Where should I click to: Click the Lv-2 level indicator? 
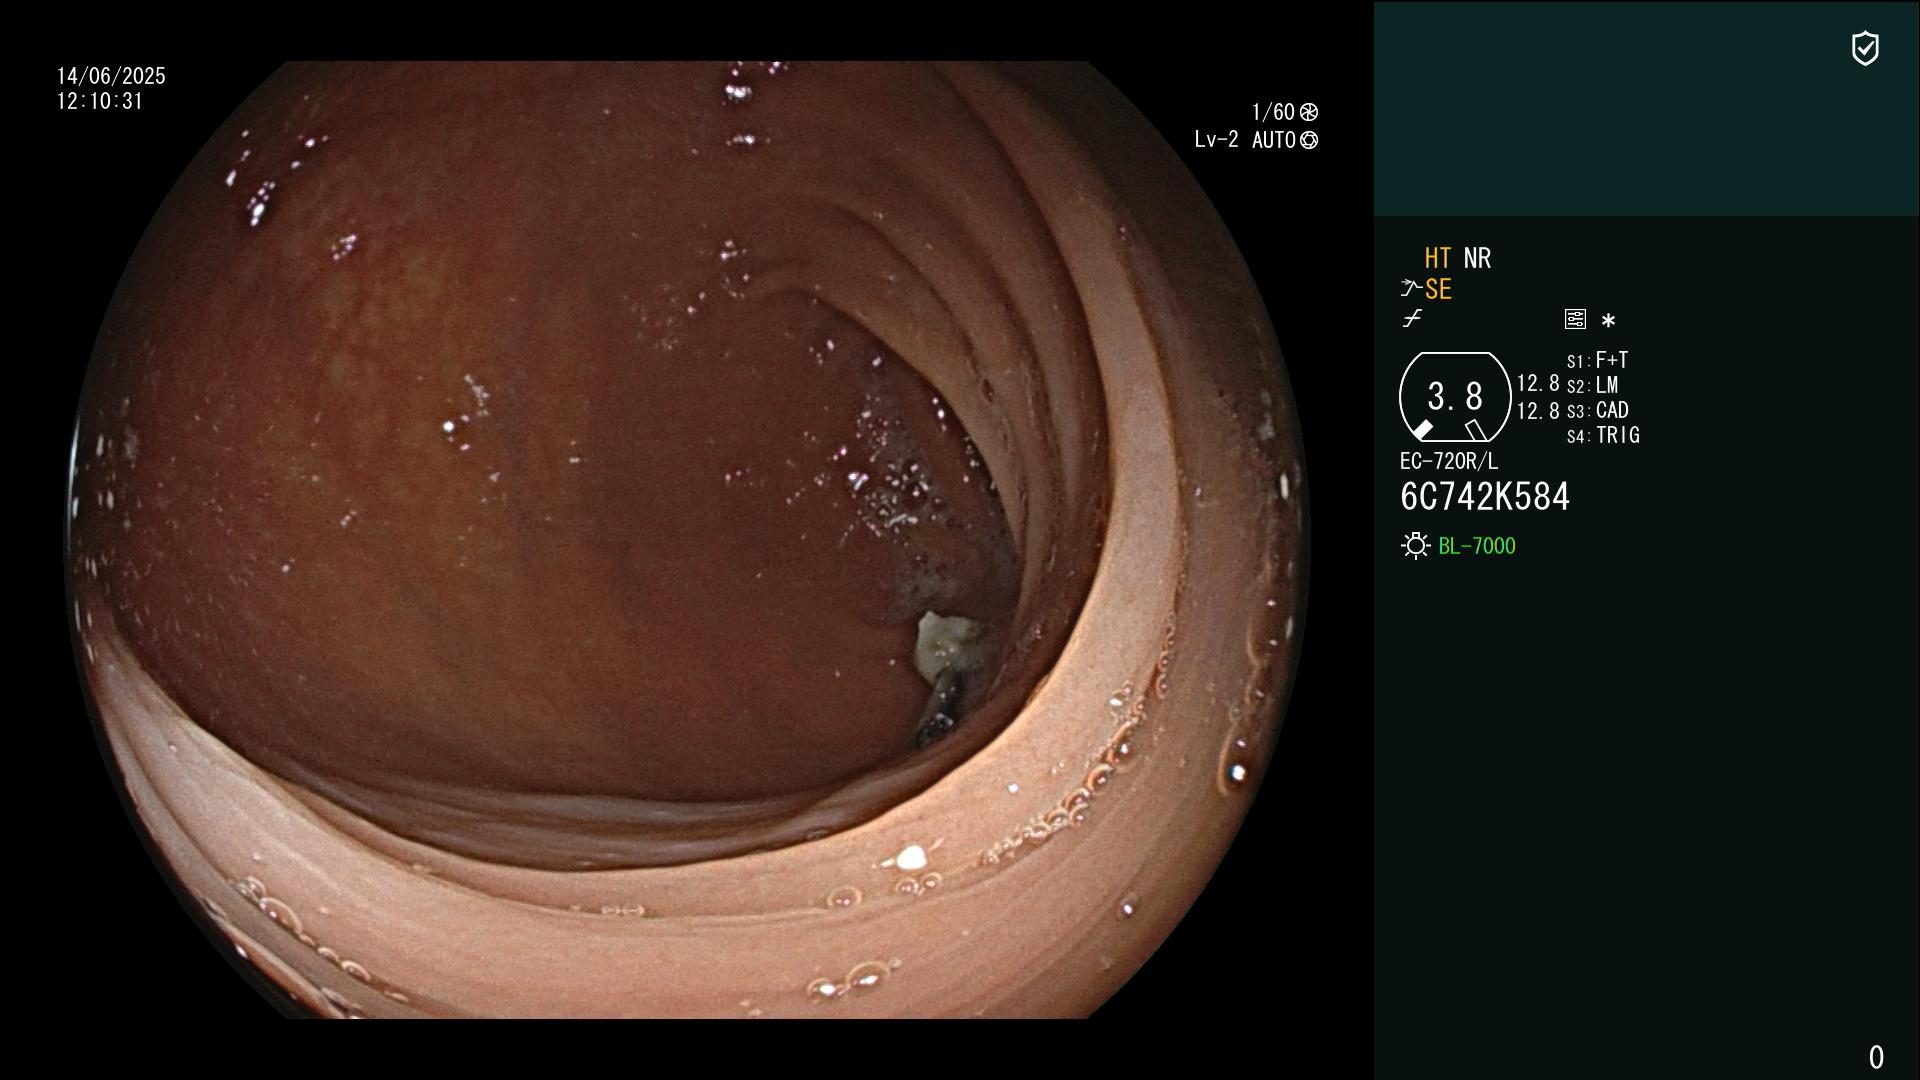[1216, 140]
